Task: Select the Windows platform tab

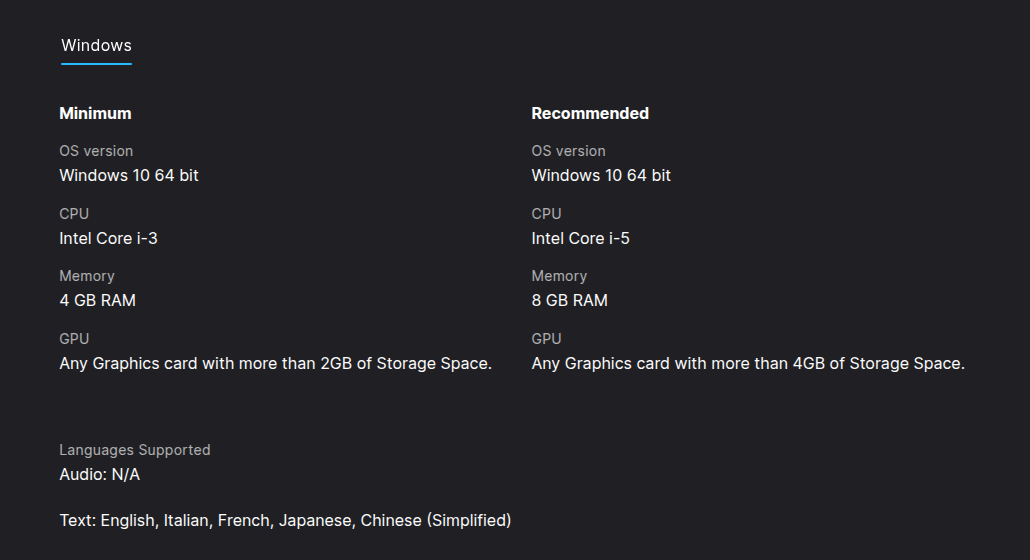Action: (96, 46)
